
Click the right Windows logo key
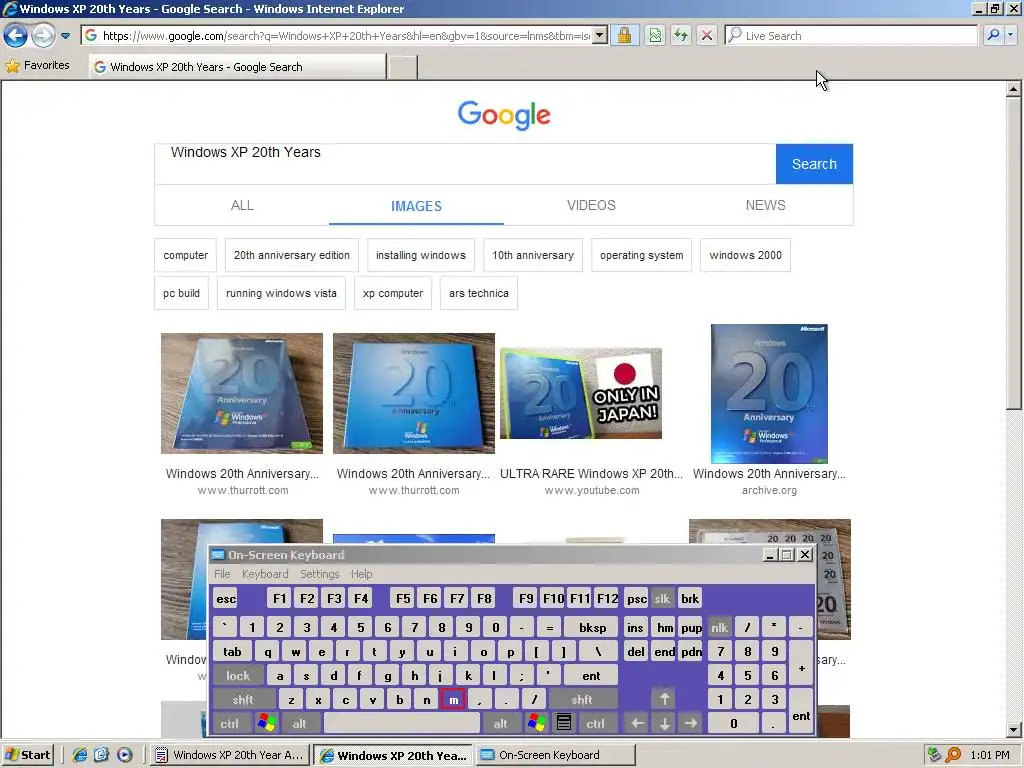(537, 723)
